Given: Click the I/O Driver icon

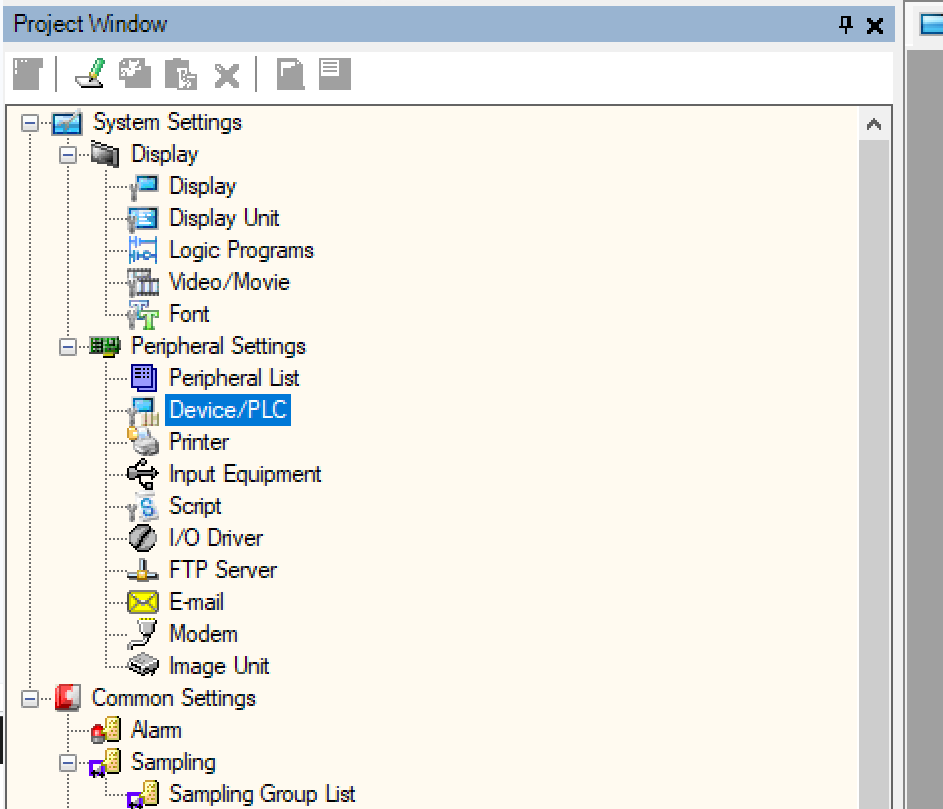Looking at the screenshot, I should (x=143, y=538).
